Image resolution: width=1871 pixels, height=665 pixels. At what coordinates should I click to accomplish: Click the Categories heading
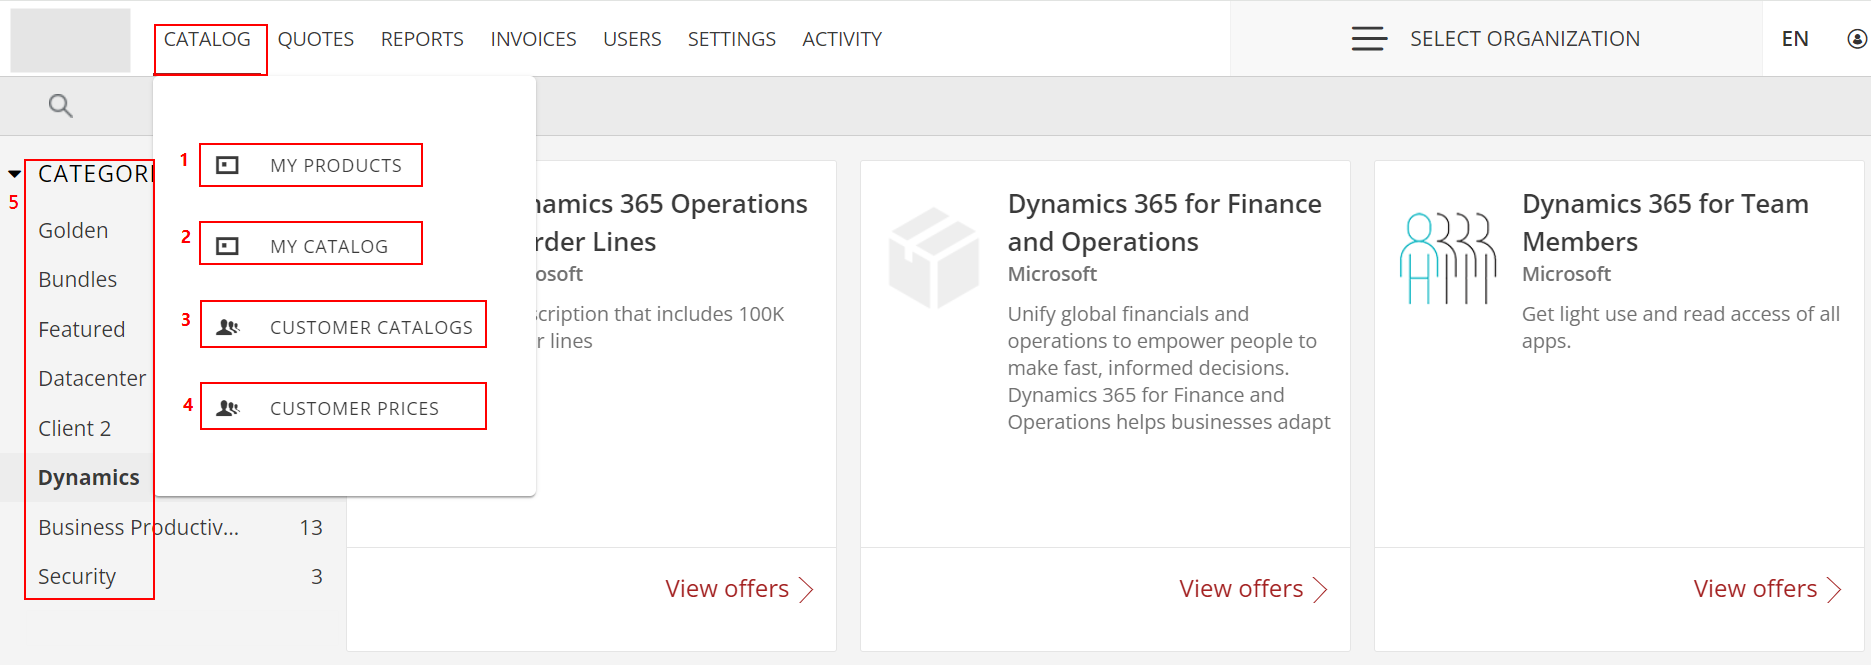(x=95, y=174)
